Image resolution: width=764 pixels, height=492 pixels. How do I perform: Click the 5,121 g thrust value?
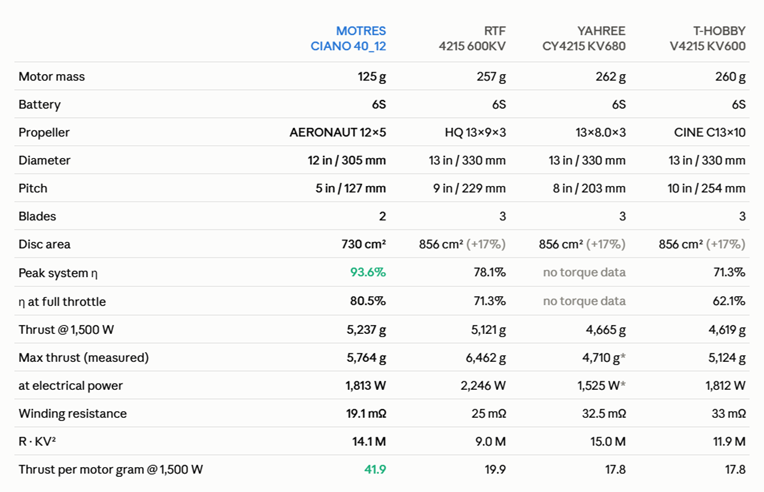coord(488,330)
